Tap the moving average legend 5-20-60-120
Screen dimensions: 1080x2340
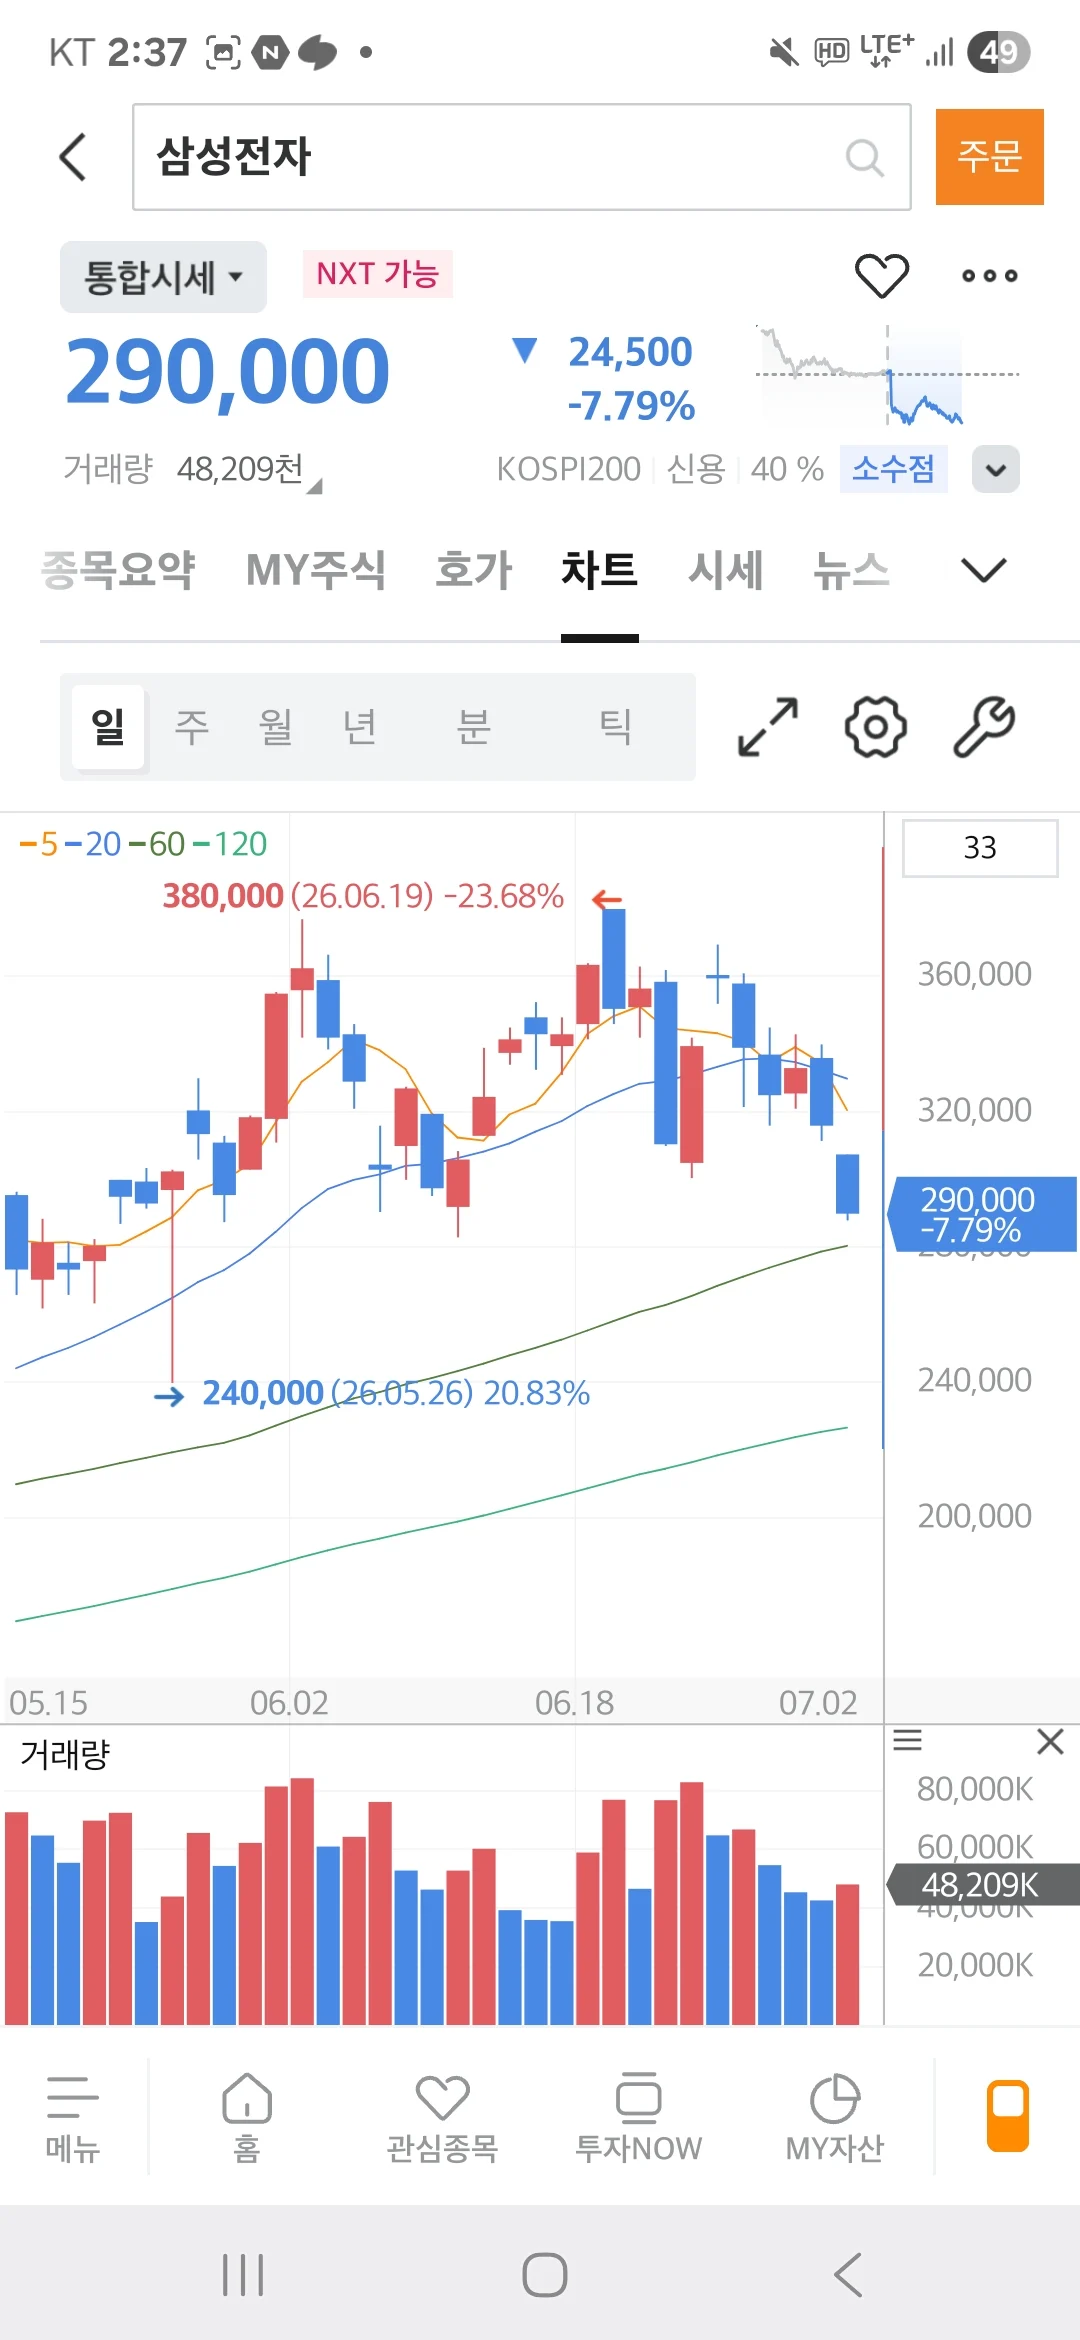(x=144, y=844)
